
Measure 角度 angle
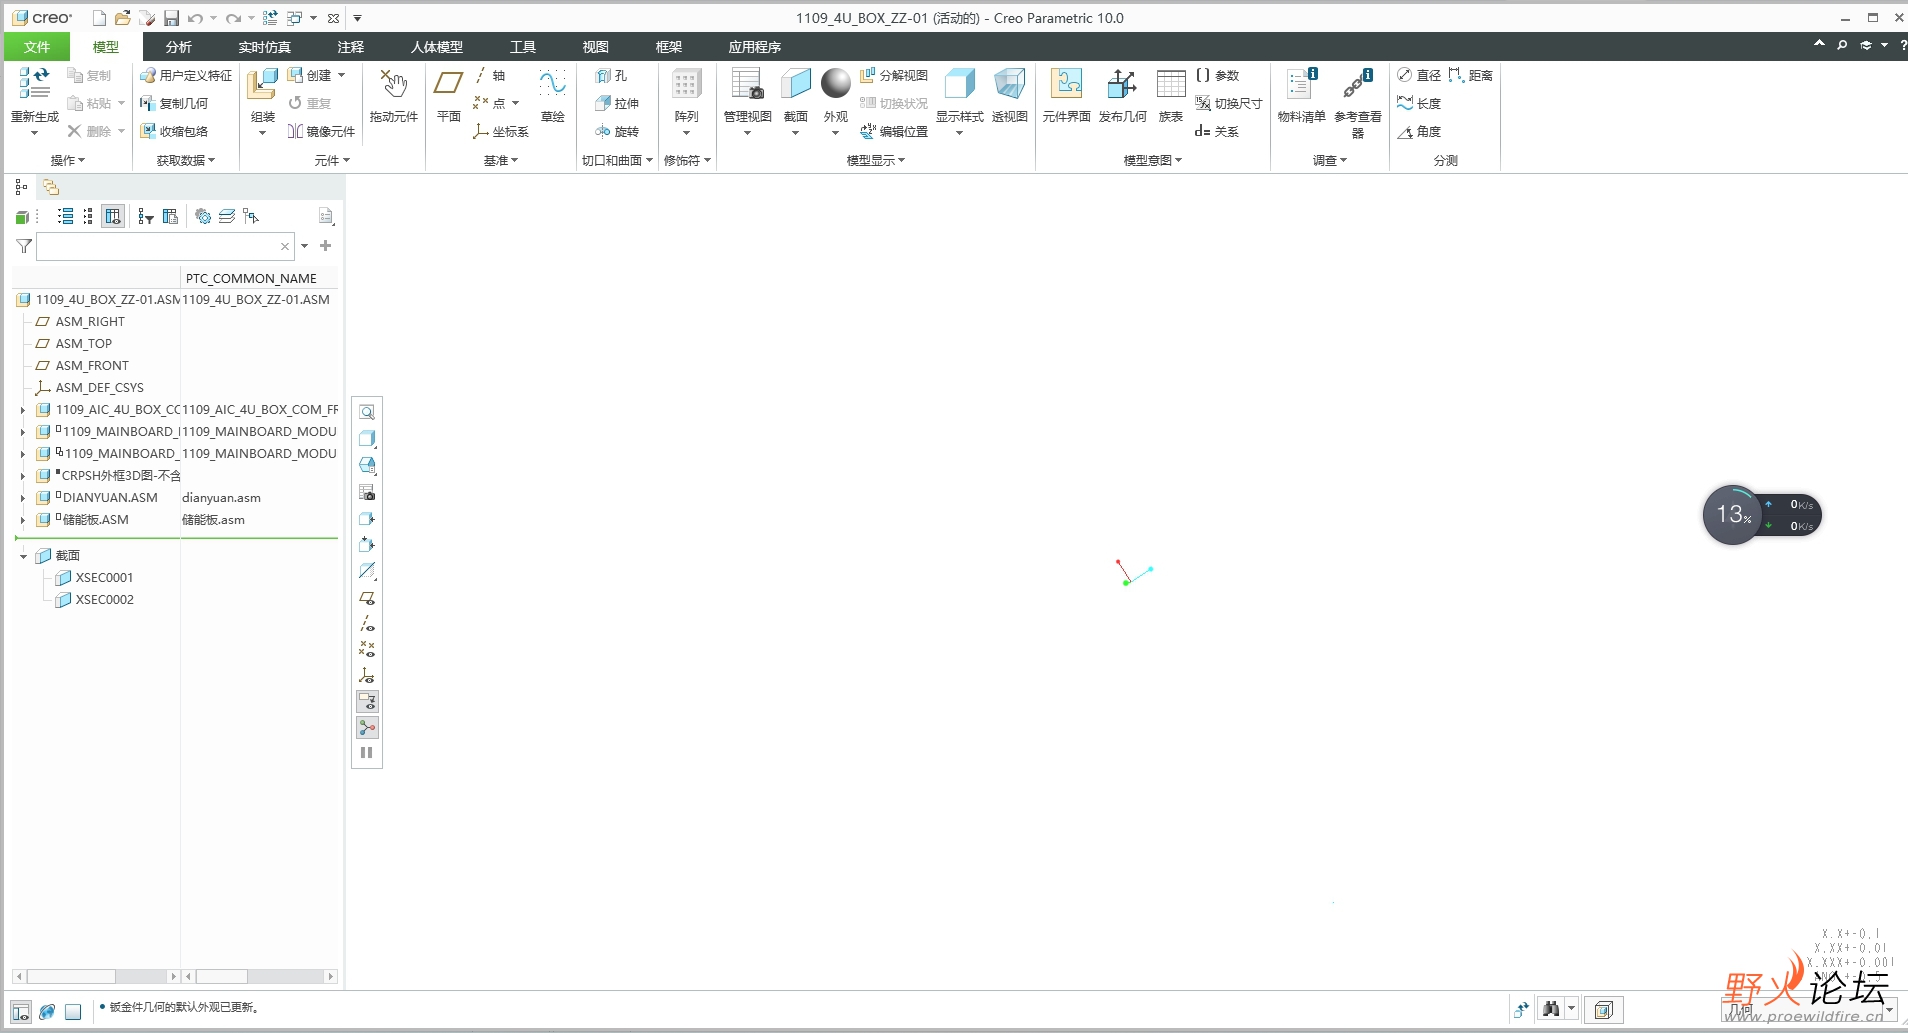[x=1418, y=131]
